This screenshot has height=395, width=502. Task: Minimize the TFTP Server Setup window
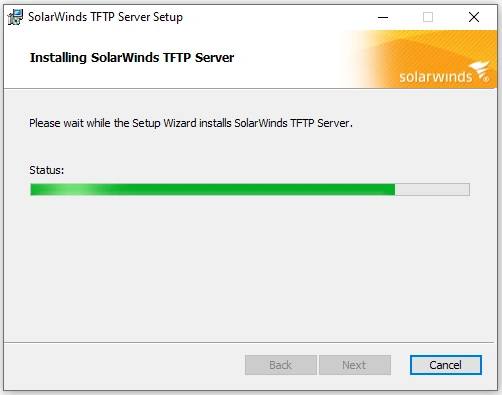[383, 17]
